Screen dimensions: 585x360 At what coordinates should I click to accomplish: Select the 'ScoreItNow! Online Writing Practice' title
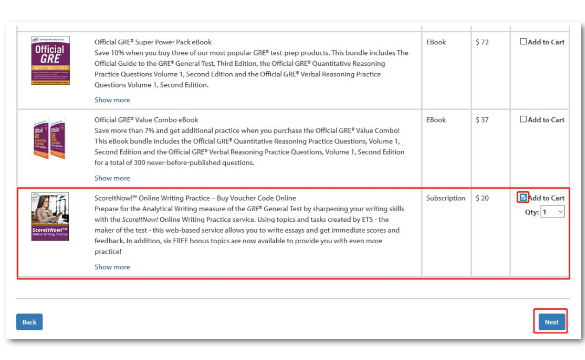tap(195, 198)
